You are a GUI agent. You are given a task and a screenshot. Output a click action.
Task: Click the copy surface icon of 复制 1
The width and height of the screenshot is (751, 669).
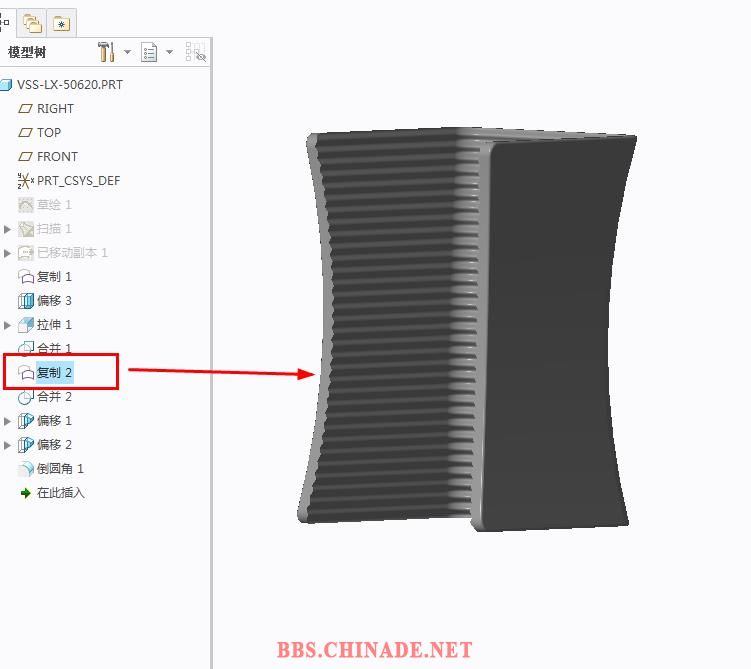point(25,277)
